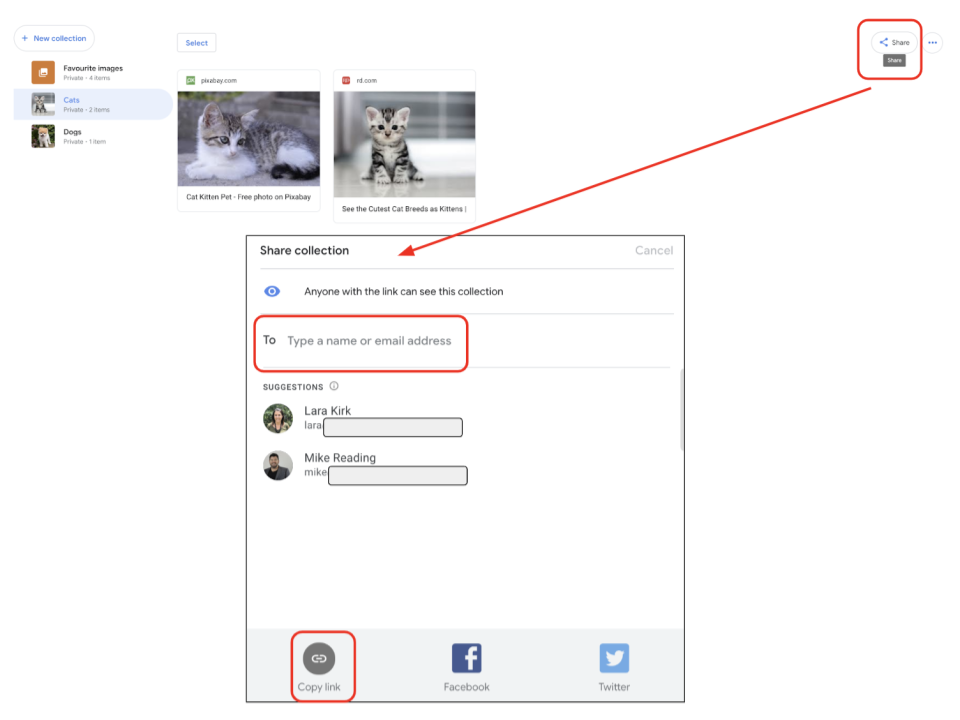Click the Suggestions info icon
This screenshot has width=960, height=720.
pyautogui.click(x=334, y=386)
